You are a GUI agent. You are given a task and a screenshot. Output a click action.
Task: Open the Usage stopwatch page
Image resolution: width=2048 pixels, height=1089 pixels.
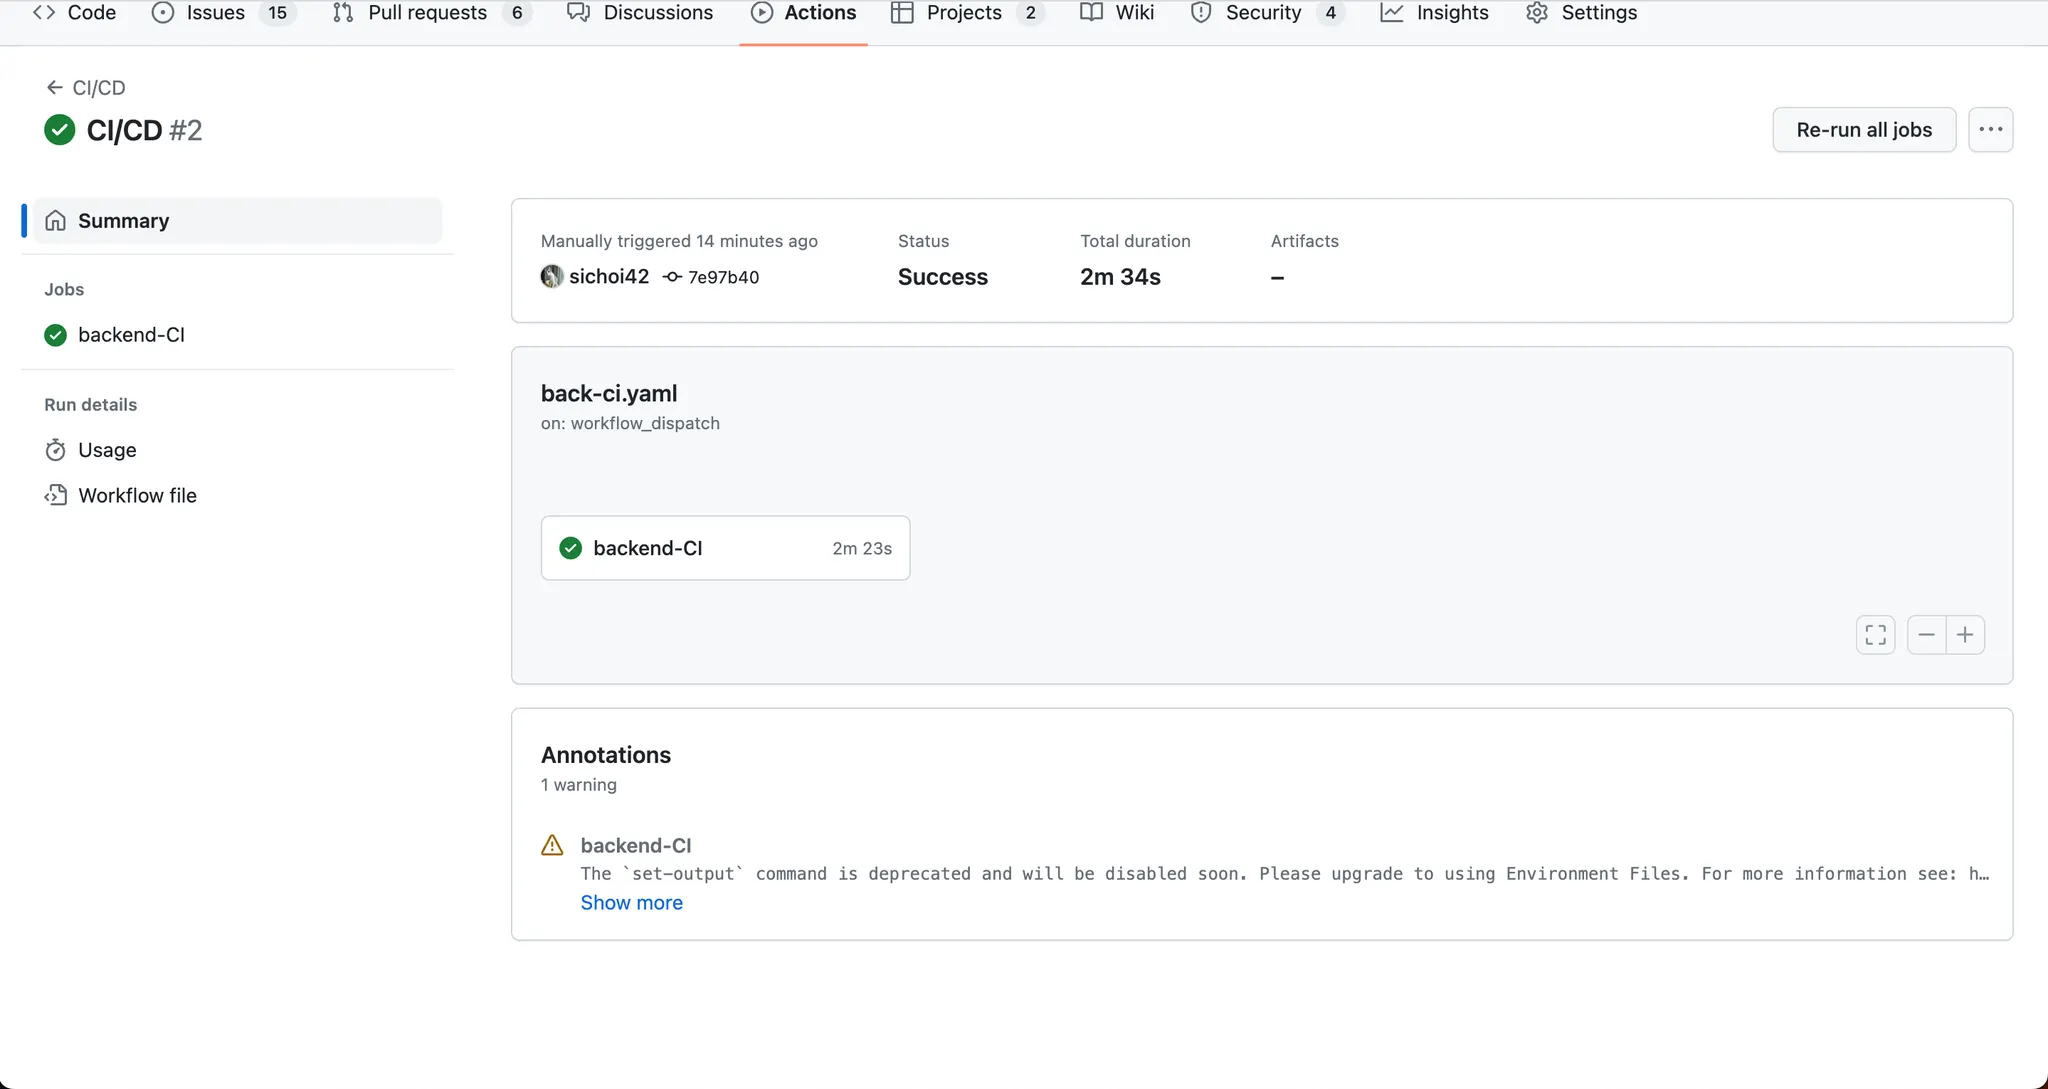[x=106, y=450]
